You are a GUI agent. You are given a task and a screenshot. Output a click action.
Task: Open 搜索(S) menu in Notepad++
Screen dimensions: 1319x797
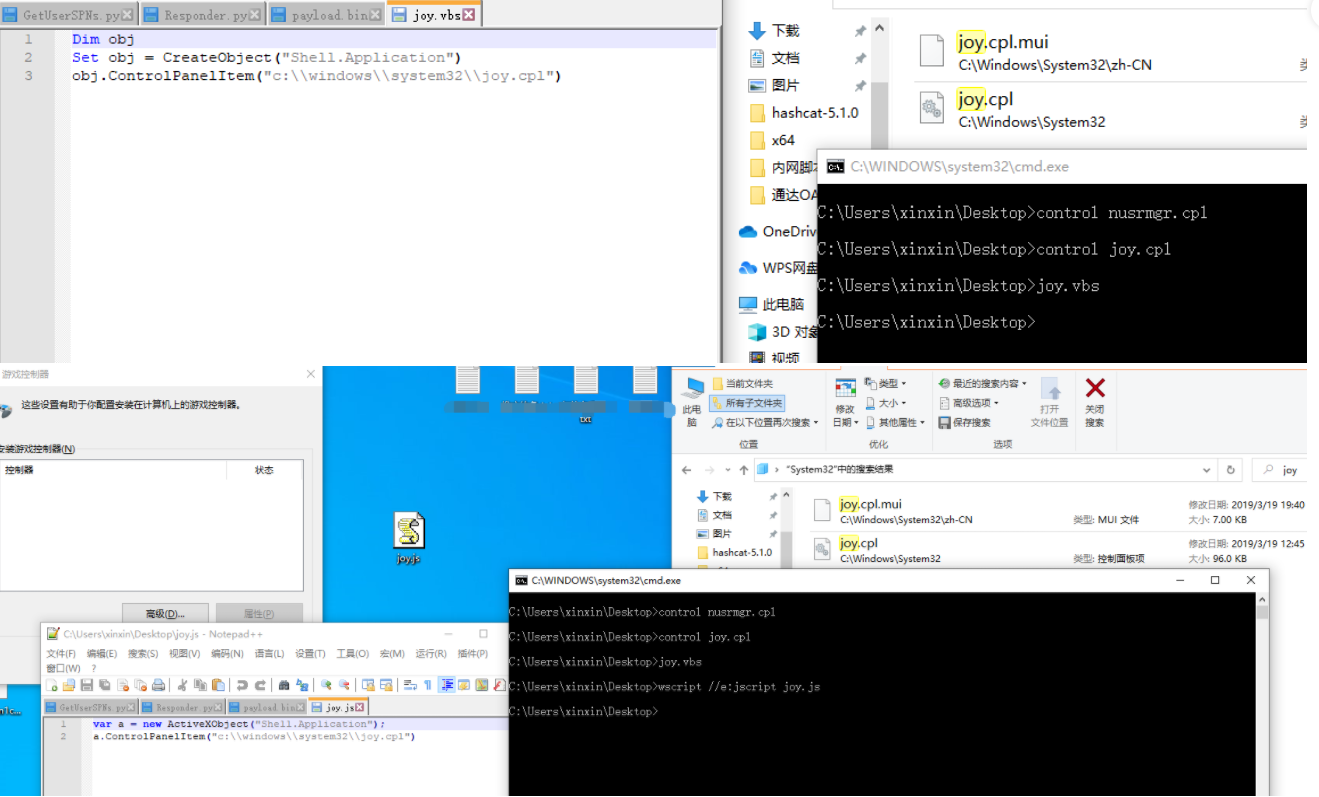point(143,654)
